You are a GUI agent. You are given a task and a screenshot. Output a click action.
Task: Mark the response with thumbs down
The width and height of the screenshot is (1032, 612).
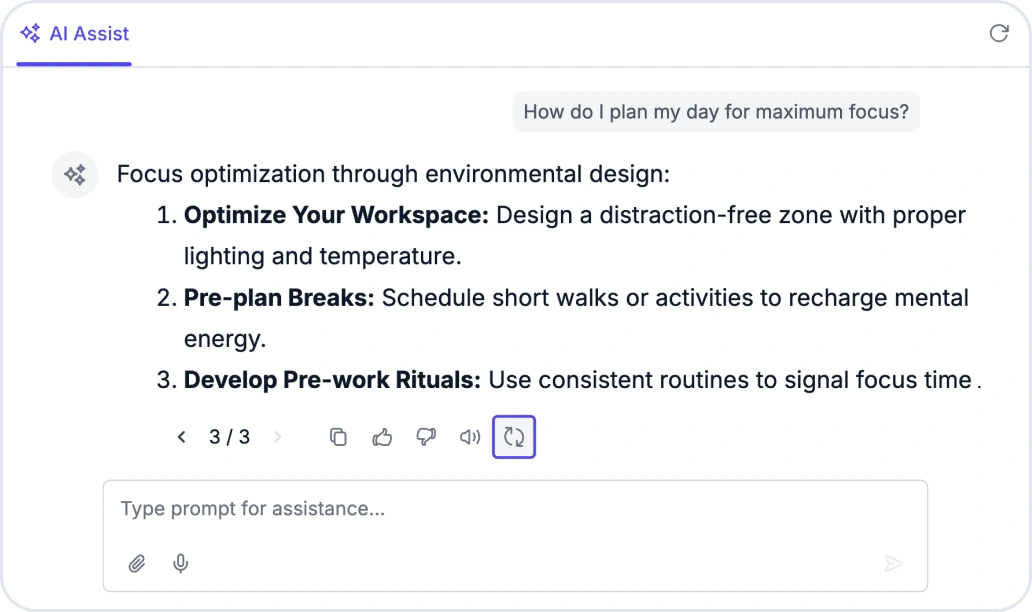(426, 437)
